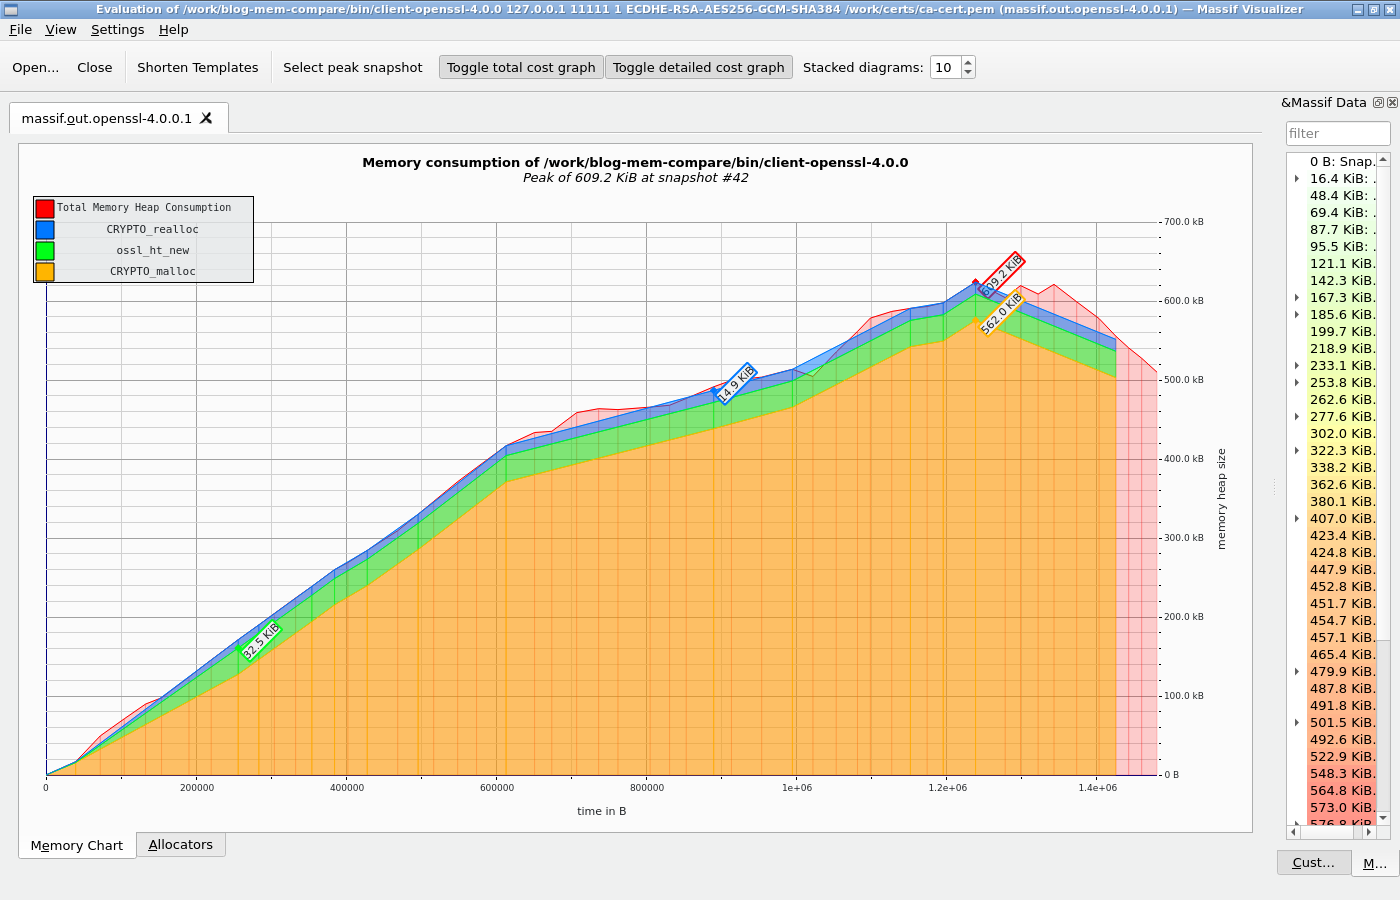This screenshot has height=900, width=1400.
Task: Close the massif.out.openssl-4.0.0.1 tab icon
Action: pos(206,118)
